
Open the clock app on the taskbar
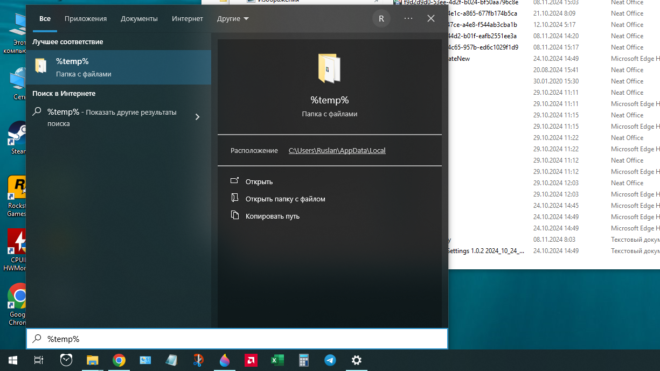pyautogui.click(x=66, y=360)
